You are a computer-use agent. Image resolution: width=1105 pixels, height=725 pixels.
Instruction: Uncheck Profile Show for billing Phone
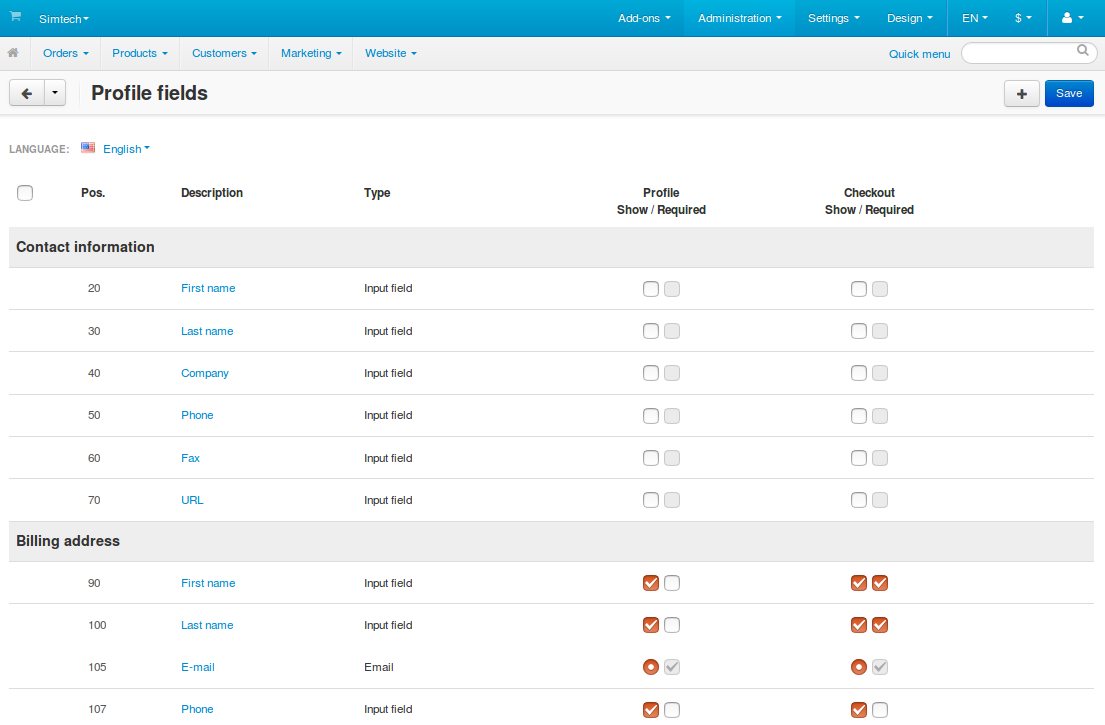[650, 709]
